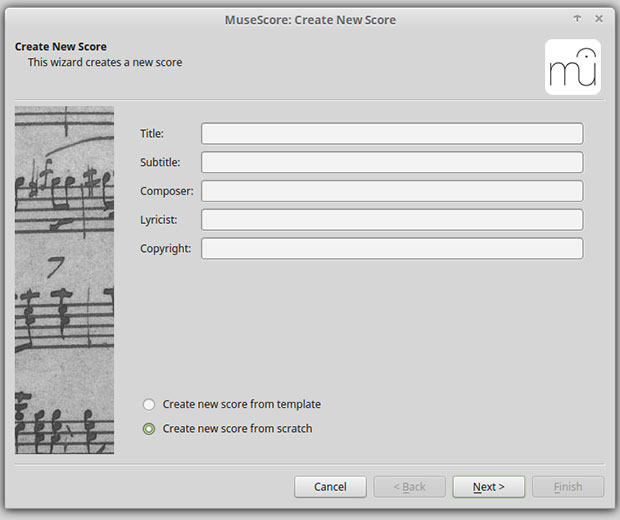Viewport: 620px width, 520px height.
Task: Close the Create New Score dialog
Action: 599,19
